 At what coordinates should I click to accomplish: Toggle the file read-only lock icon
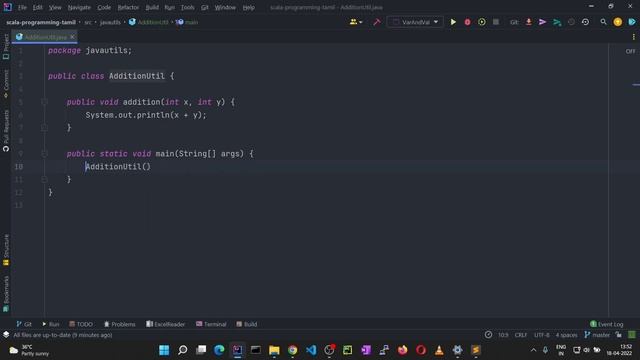click(x=619, y=335)
